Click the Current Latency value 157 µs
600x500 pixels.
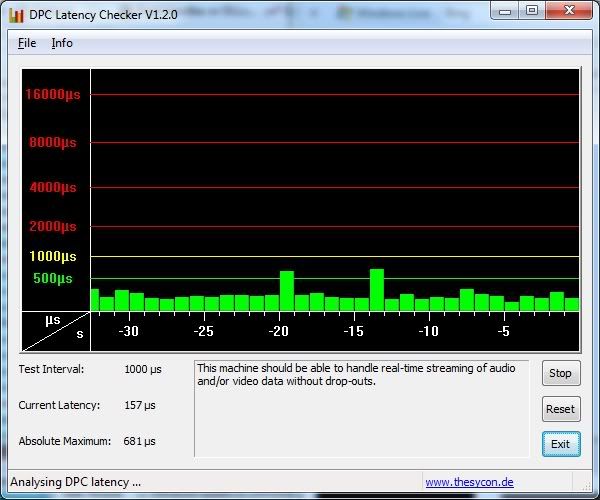[140, 406]
